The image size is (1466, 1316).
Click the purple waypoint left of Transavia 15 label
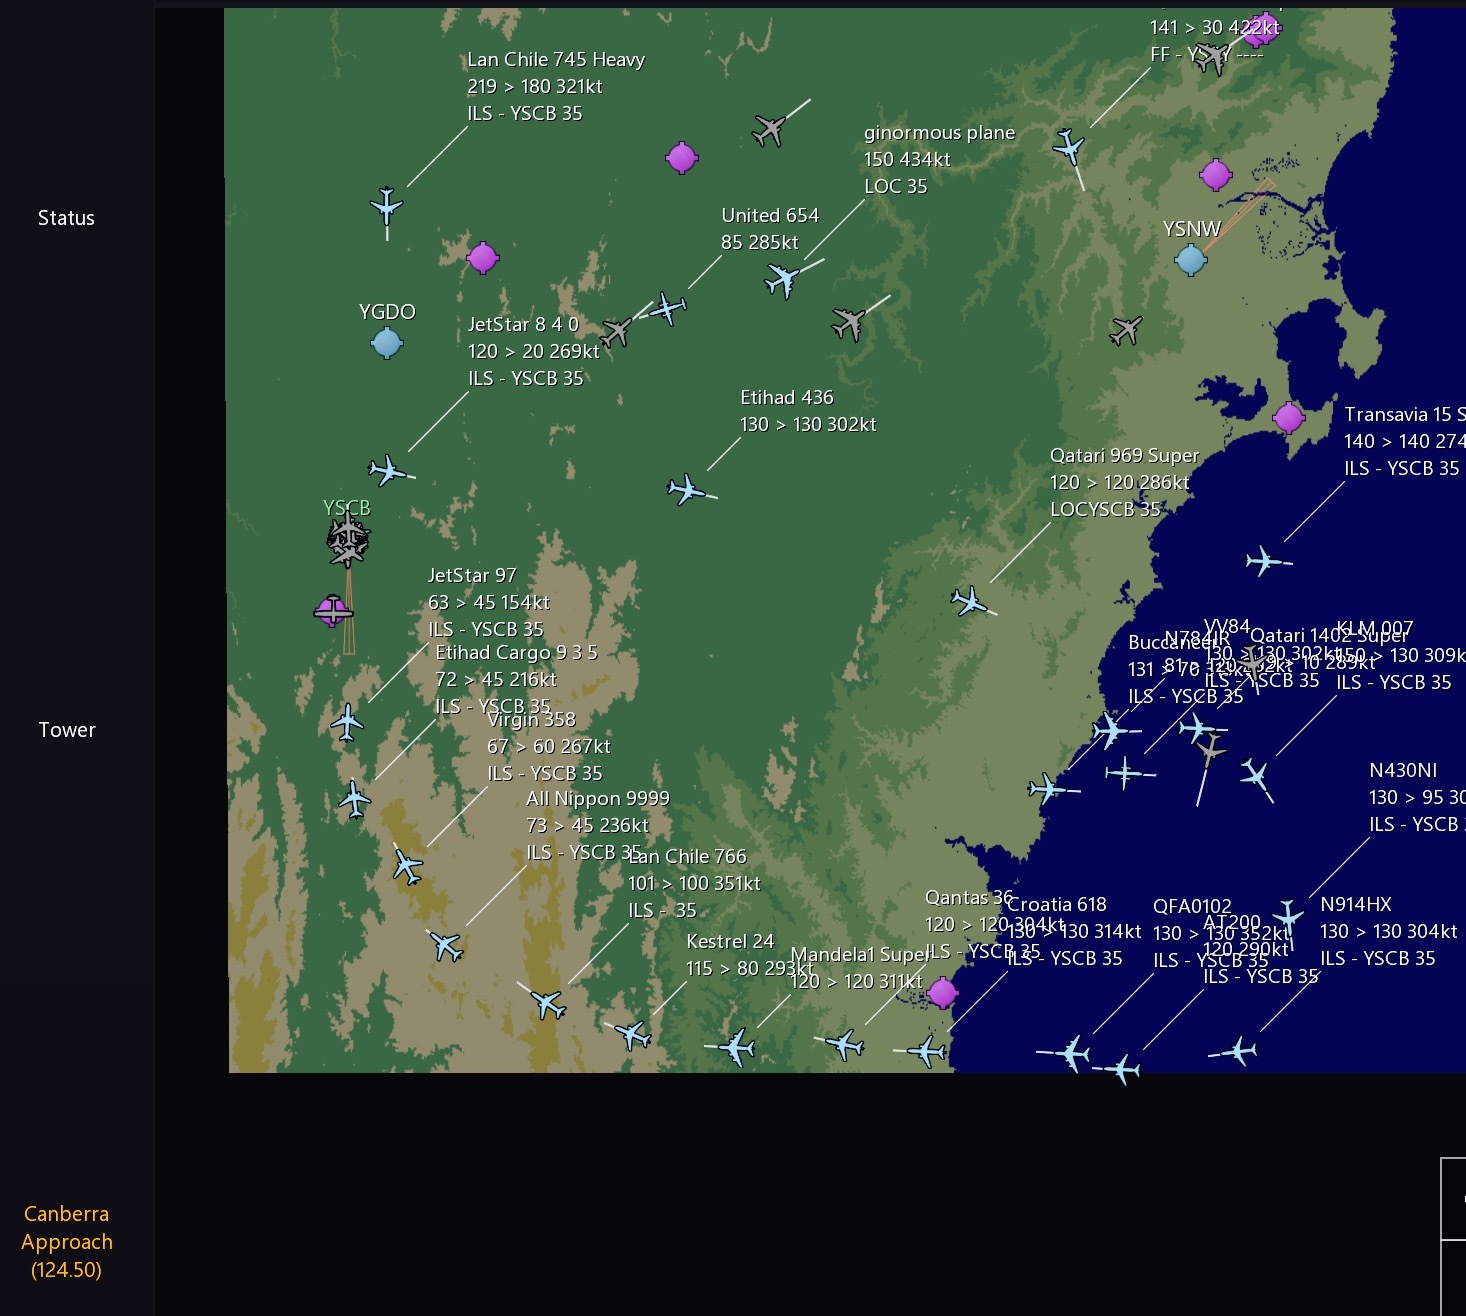coord(1289,417)
